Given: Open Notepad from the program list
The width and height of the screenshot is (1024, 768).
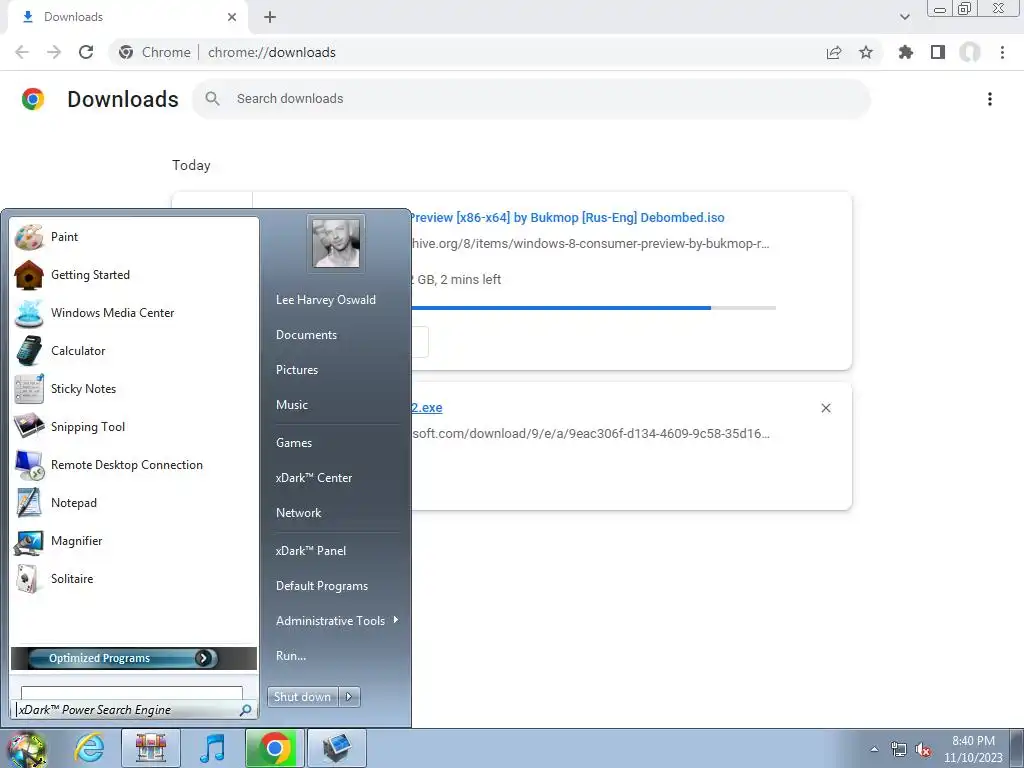Looking at the screenshot, I should [73, 503].
